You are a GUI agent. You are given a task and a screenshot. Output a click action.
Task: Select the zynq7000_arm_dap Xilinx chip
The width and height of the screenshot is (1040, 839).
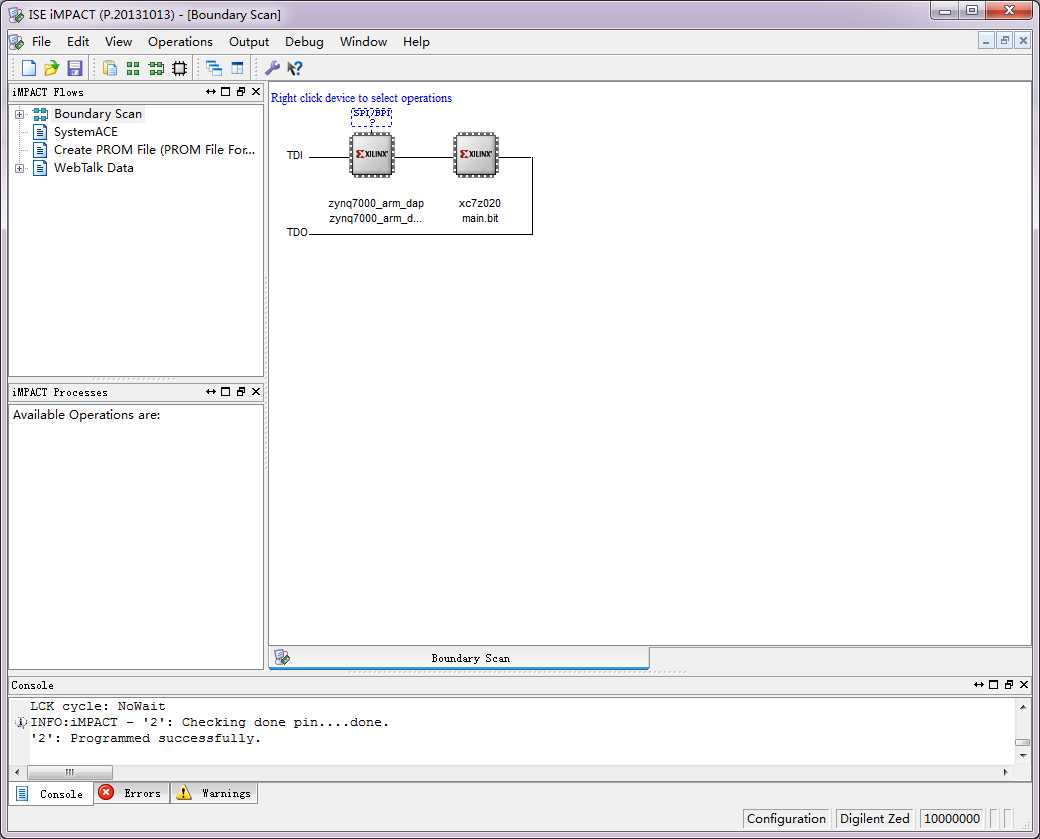(x=371, y=155)
